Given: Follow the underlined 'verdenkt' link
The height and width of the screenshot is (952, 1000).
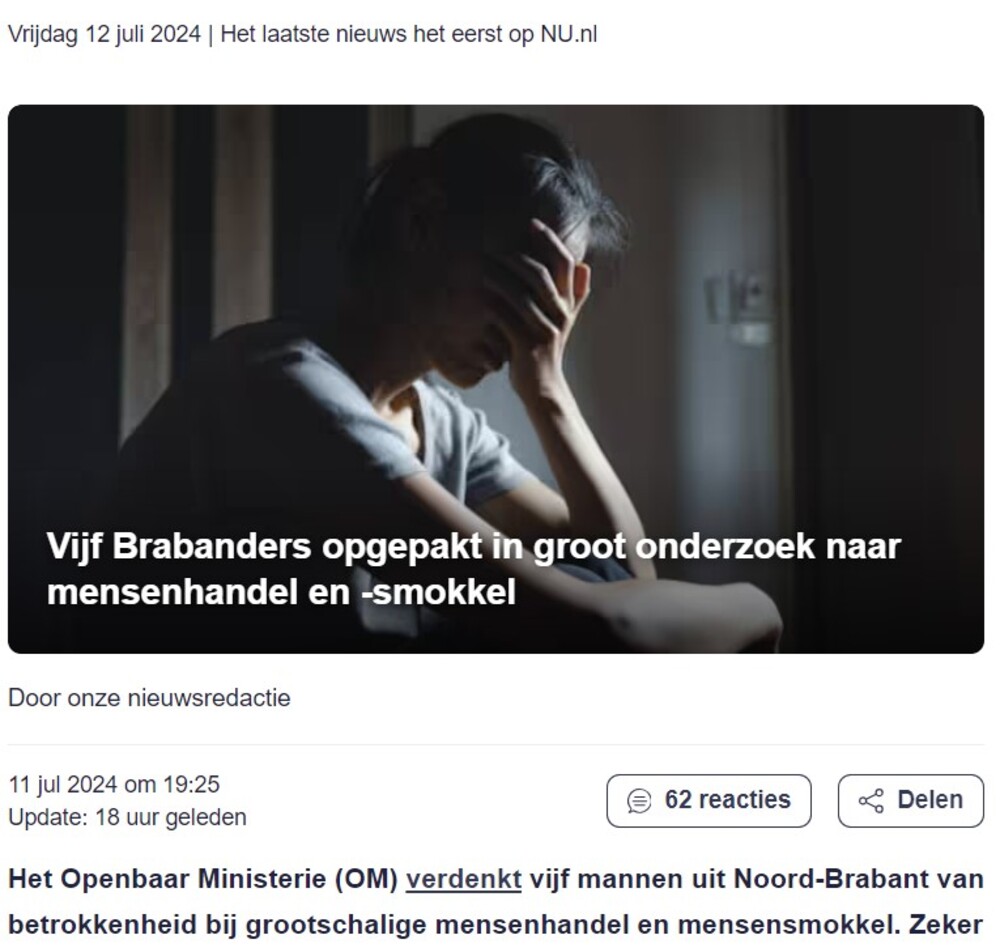Looking at the screenshot, I should [464, 879].
